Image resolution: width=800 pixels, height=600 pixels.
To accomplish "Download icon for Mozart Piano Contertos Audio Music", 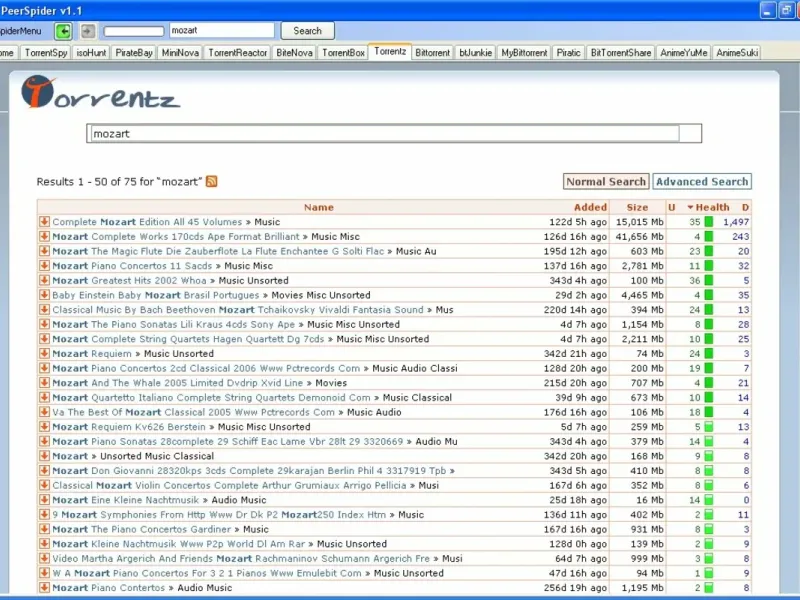I will (44, 587).
